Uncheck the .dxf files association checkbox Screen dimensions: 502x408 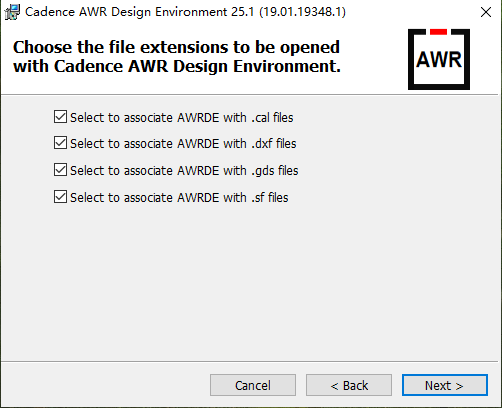click(60, 143)
